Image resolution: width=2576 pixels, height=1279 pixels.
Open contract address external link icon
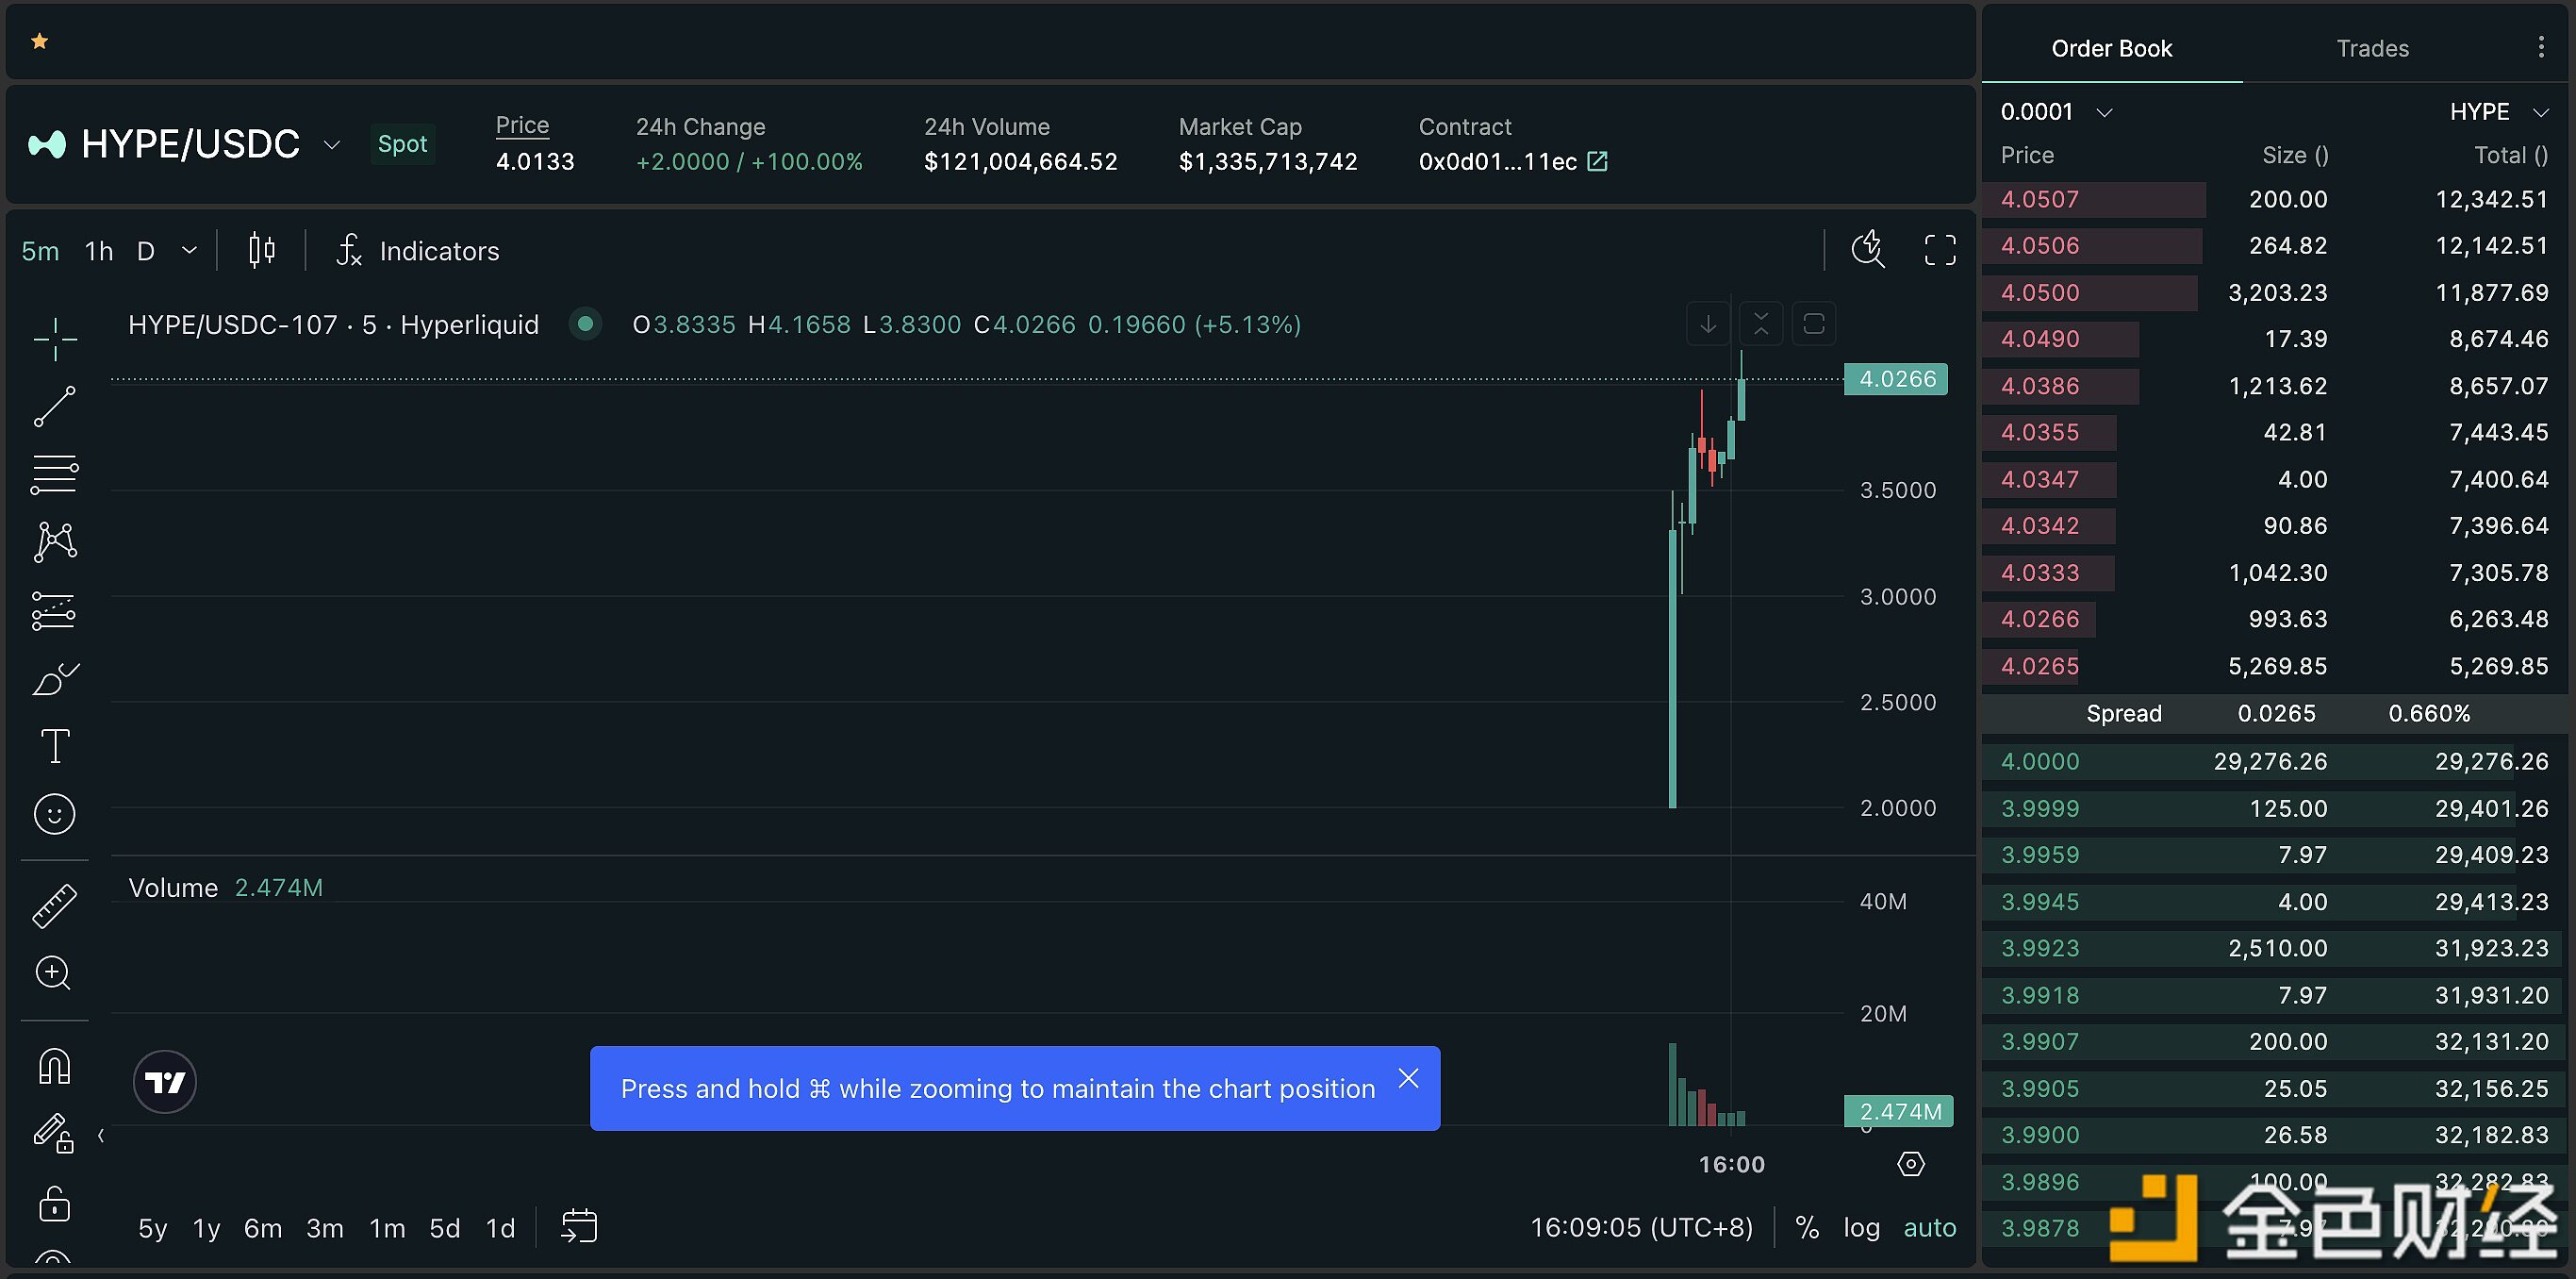point(1598,161)
